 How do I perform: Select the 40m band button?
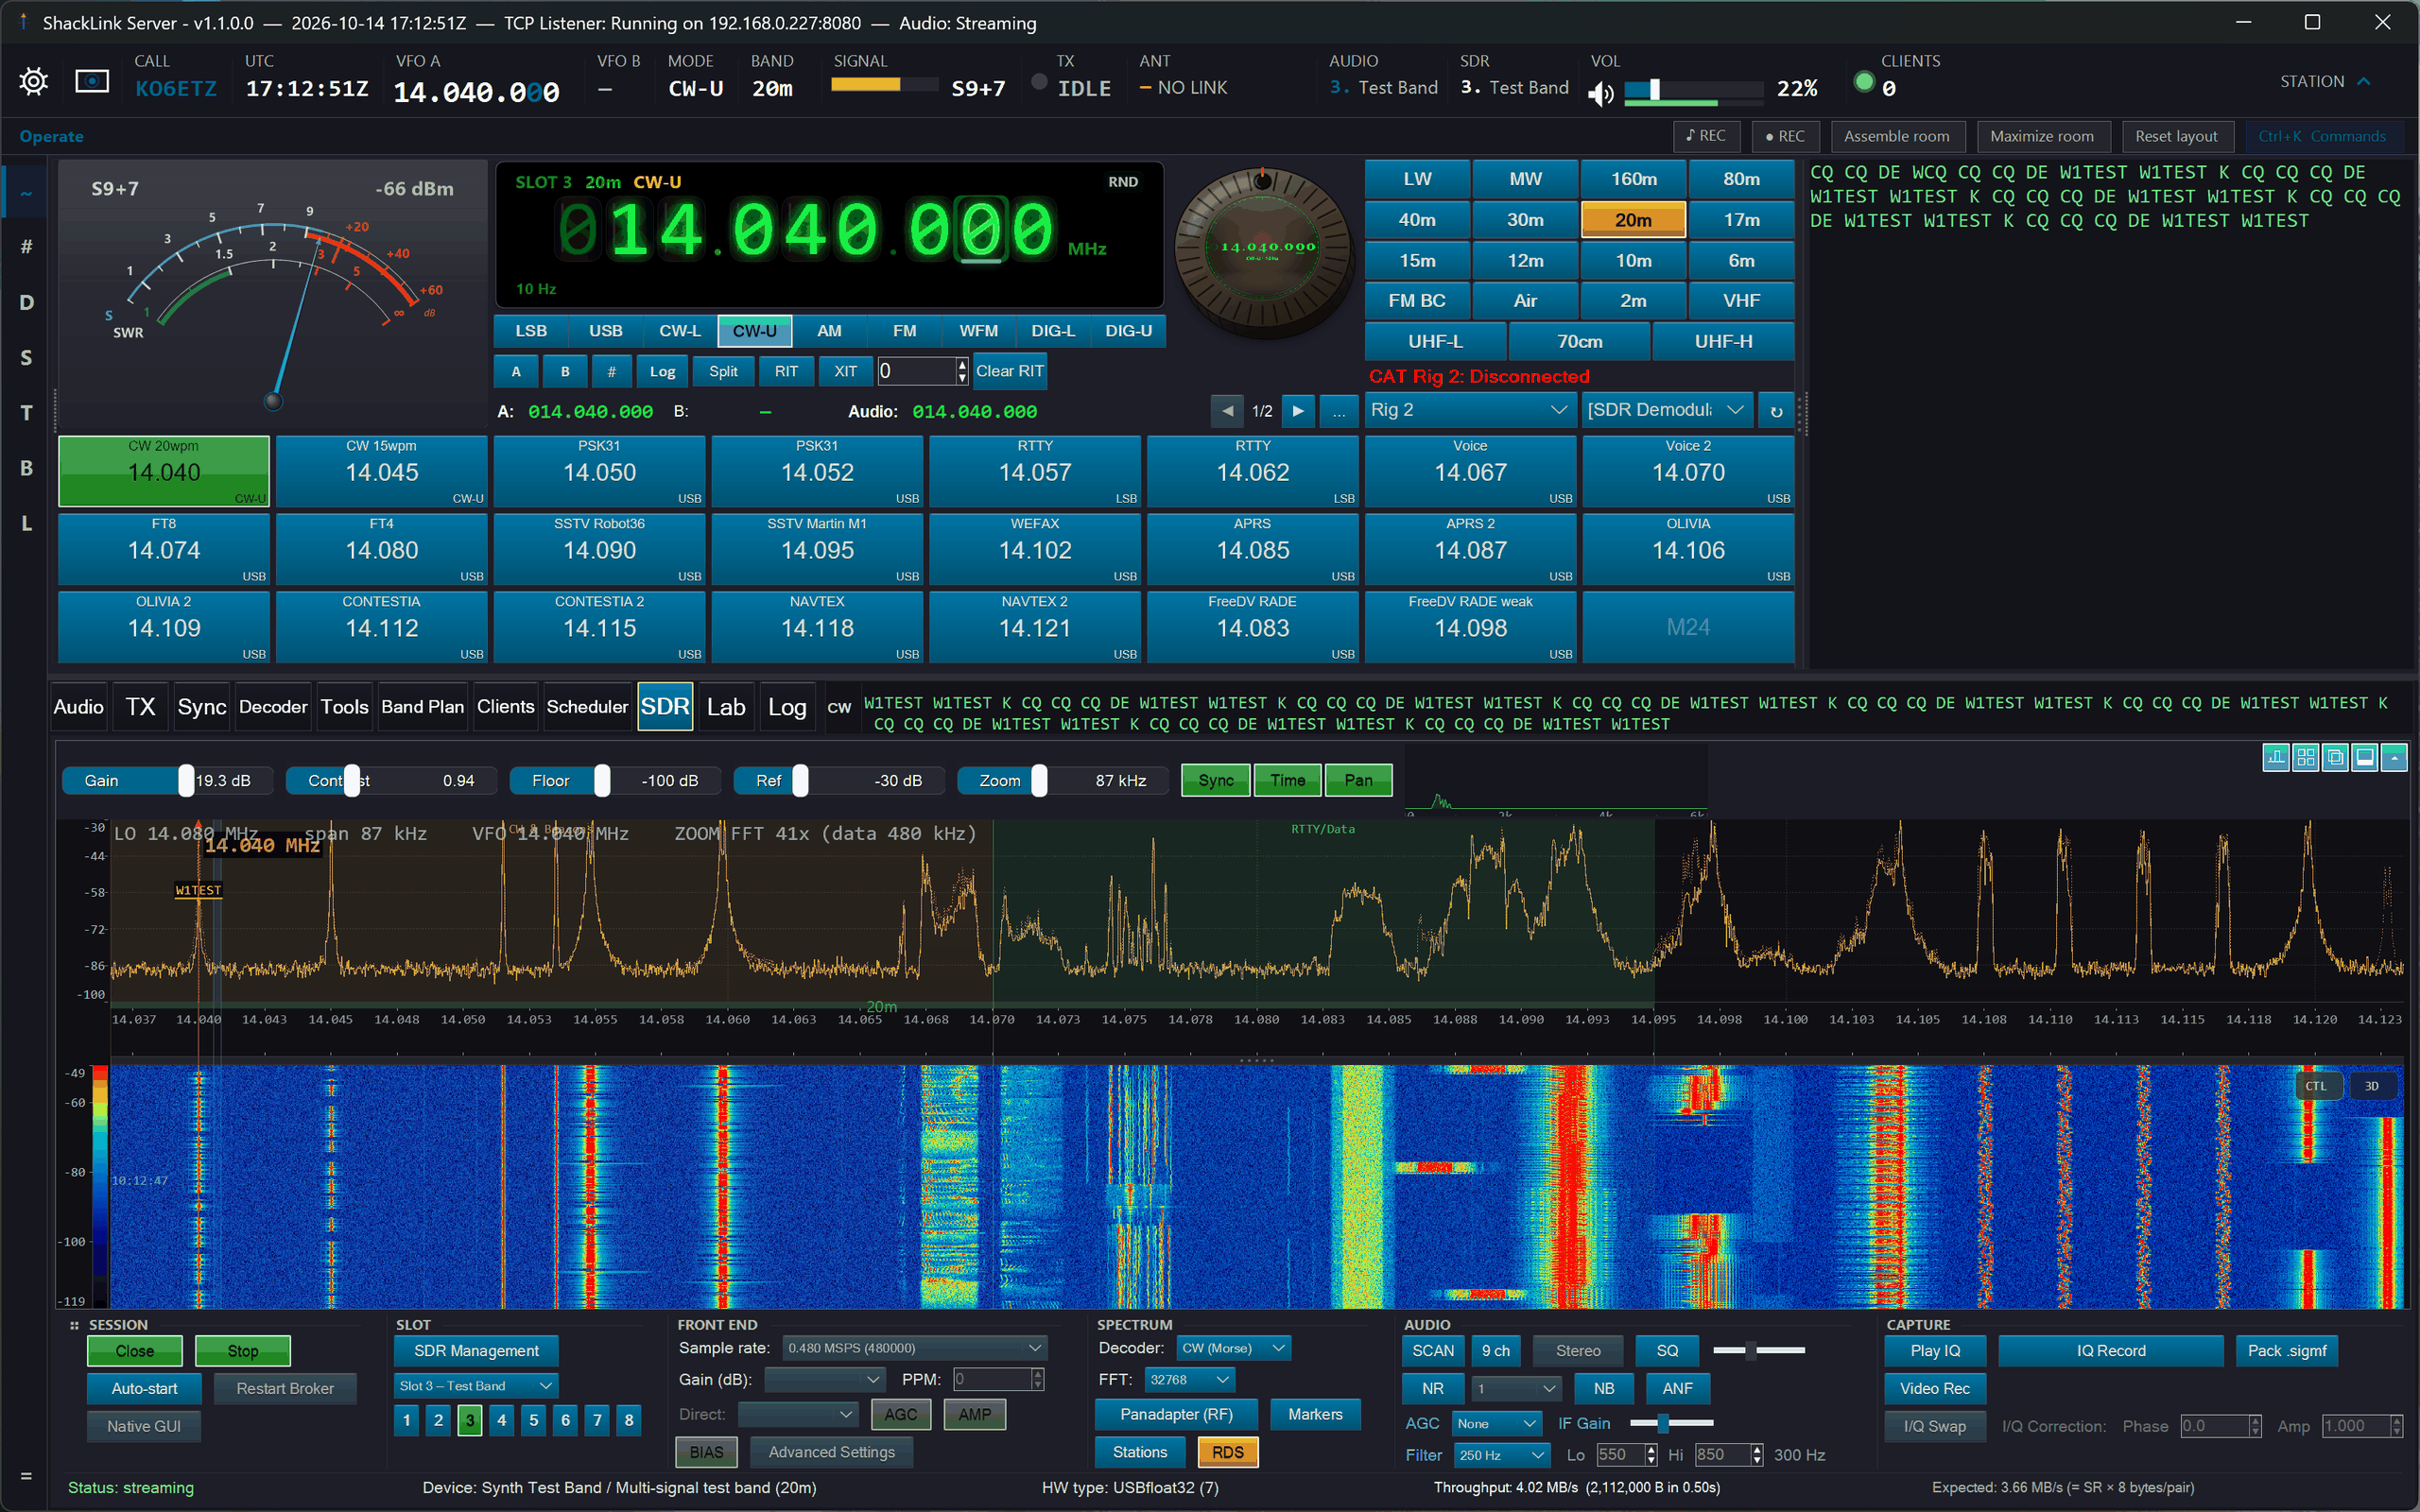point(1417,220)
